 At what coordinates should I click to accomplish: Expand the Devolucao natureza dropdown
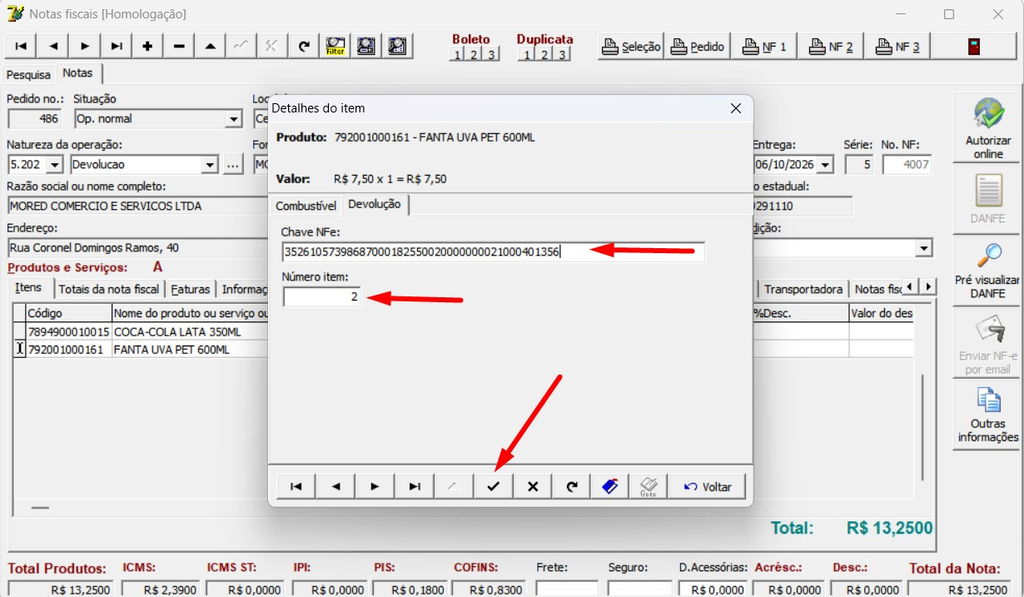coord(210,165)
